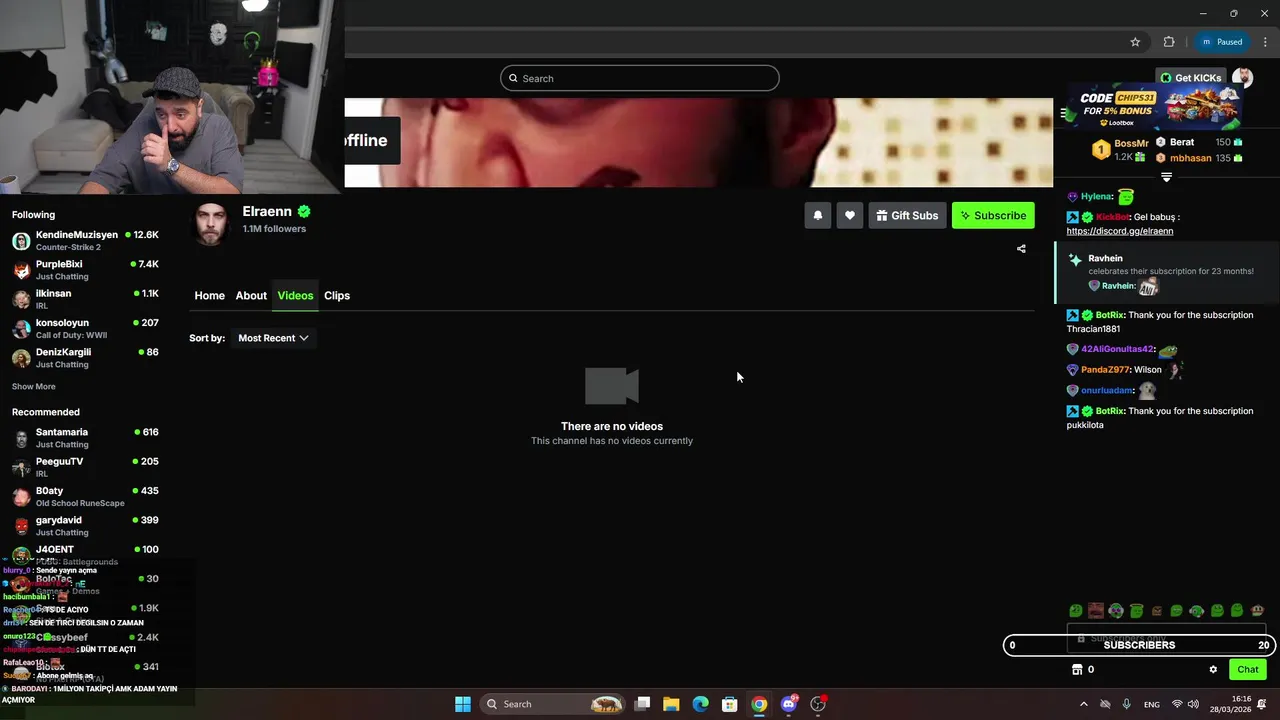
Task: Open Chrome extensions puzzle icon
Action: (1169, 42)
